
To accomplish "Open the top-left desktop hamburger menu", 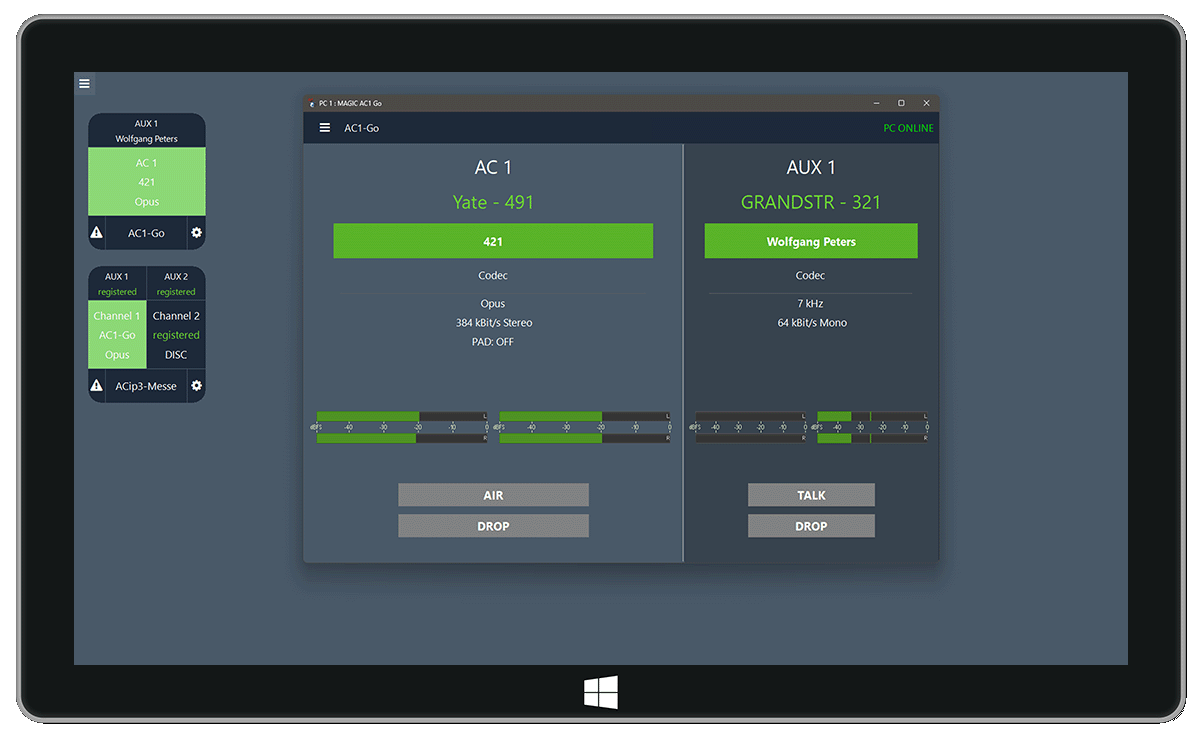I will click(84, 84).
